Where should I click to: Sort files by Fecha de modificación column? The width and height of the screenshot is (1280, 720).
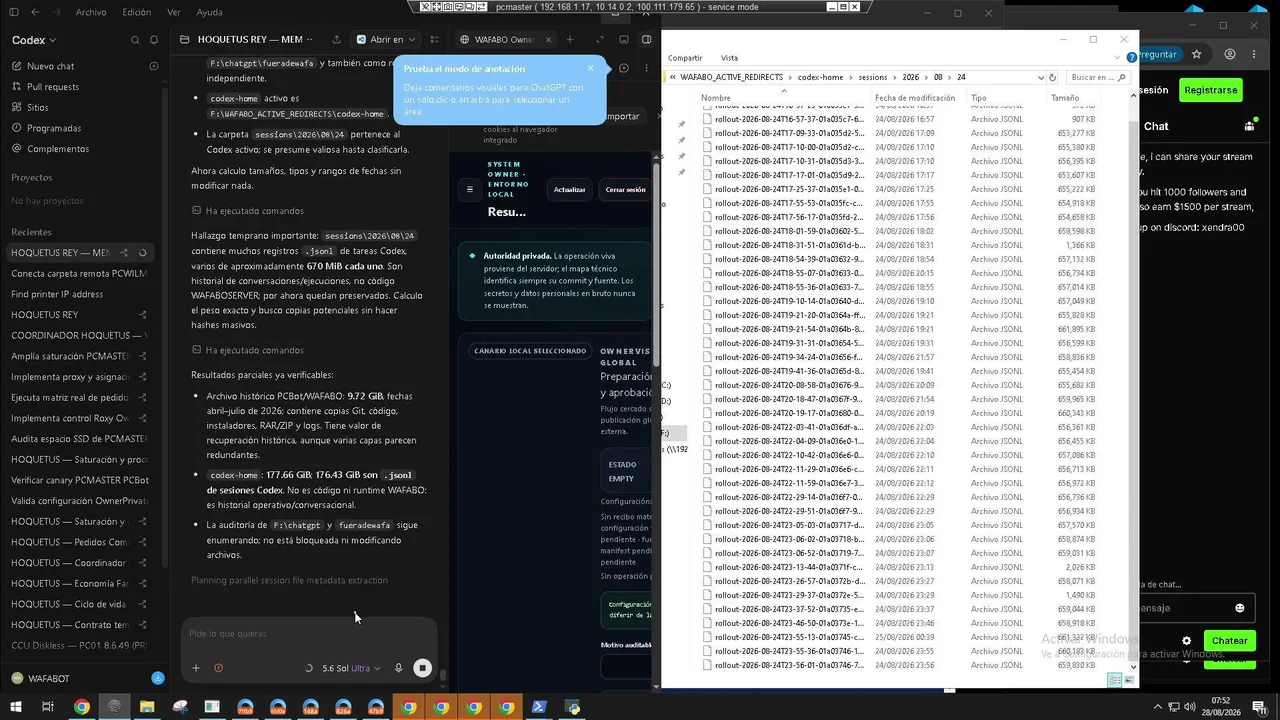(x=917, y=98)
